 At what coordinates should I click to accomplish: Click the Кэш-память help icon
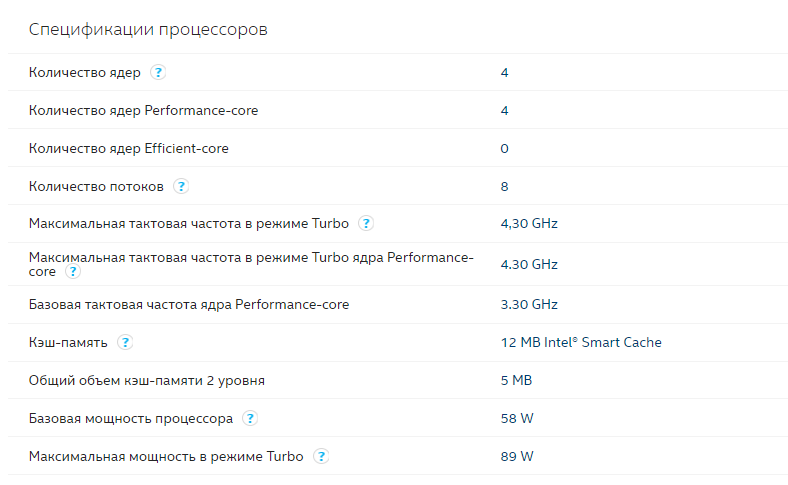(125, 342)
